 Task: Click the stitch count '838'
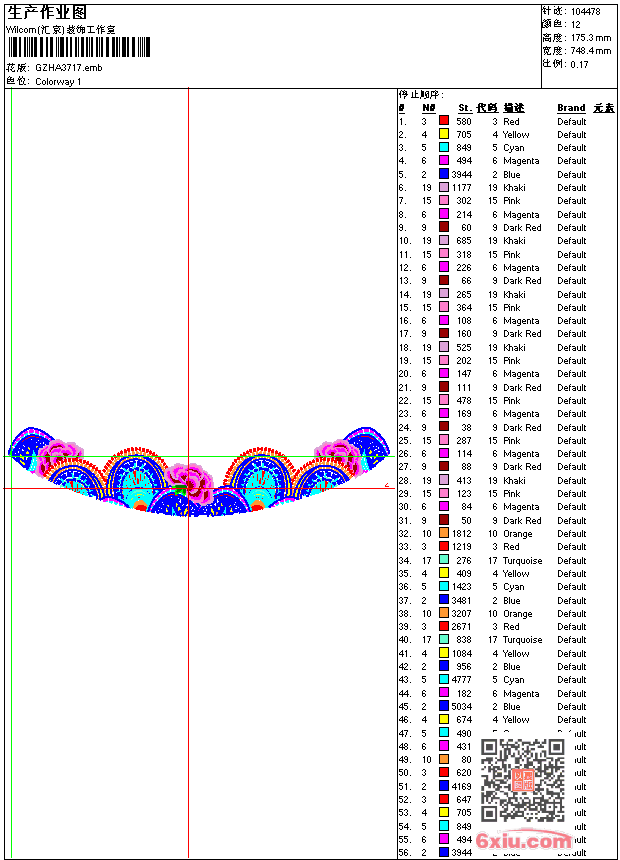coord(464,641)
